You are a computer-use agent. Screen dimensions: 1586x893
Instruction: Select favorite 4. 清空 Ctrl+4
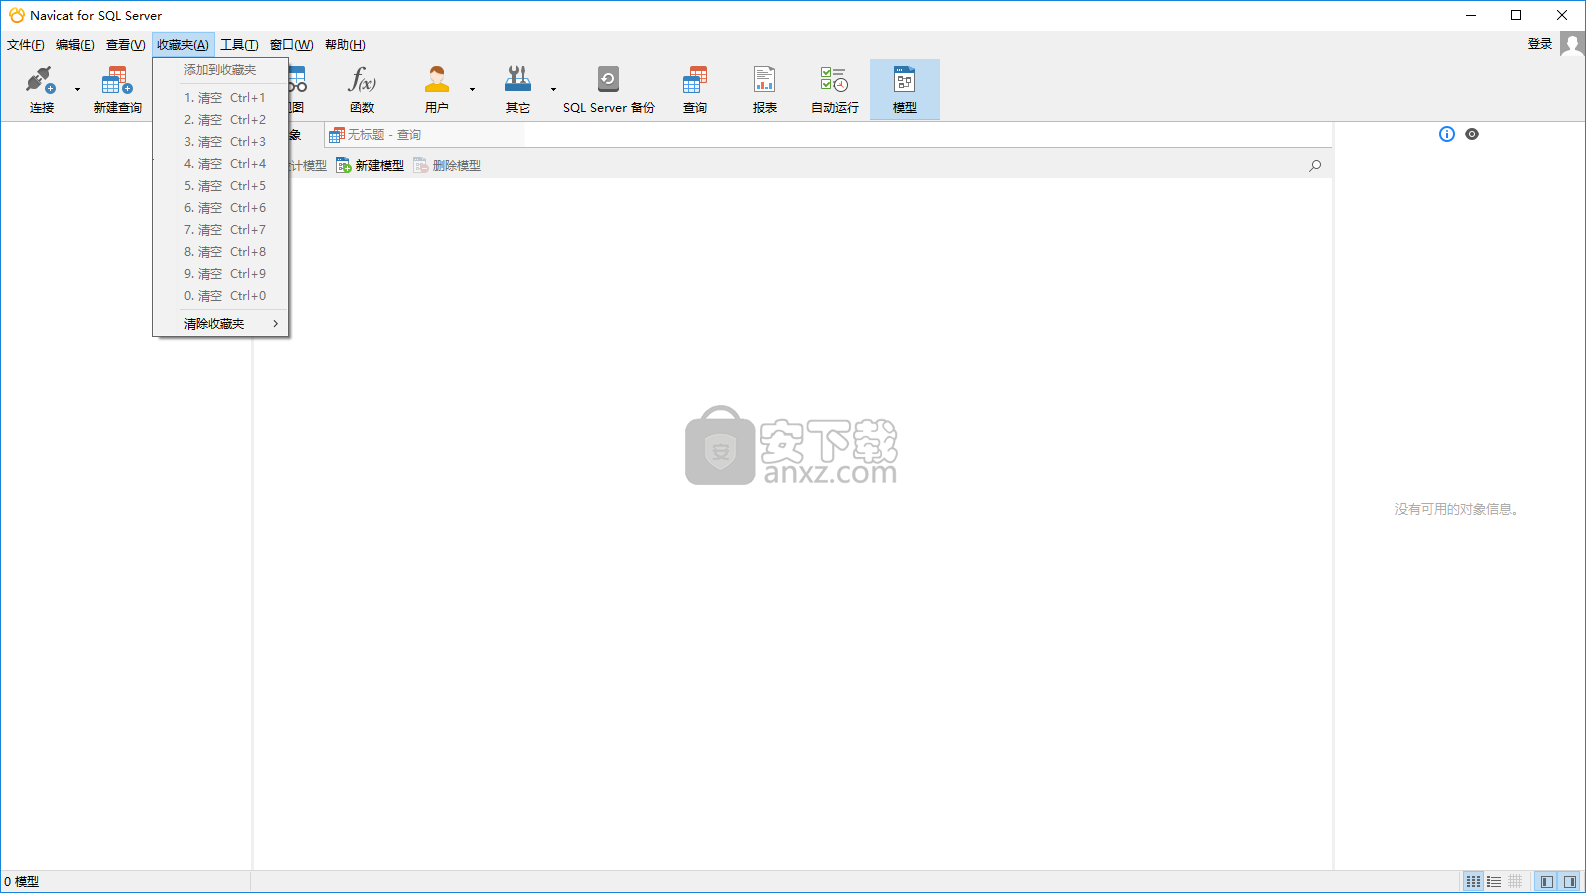tap(220, 164)
